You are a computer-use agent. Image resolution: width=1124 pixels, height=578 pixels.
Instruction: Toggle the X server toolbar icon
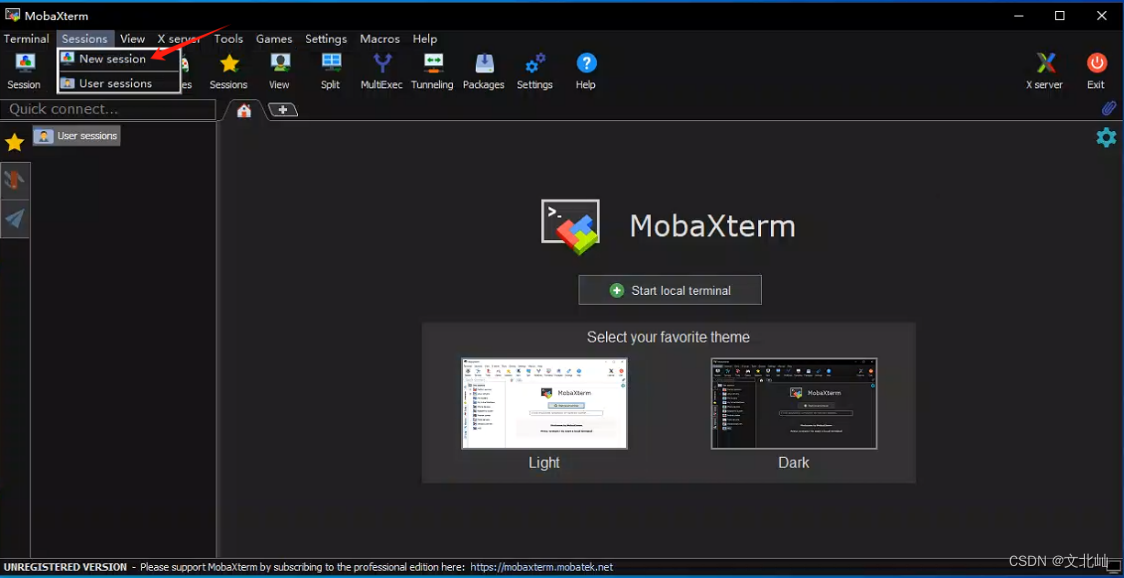1044,72
